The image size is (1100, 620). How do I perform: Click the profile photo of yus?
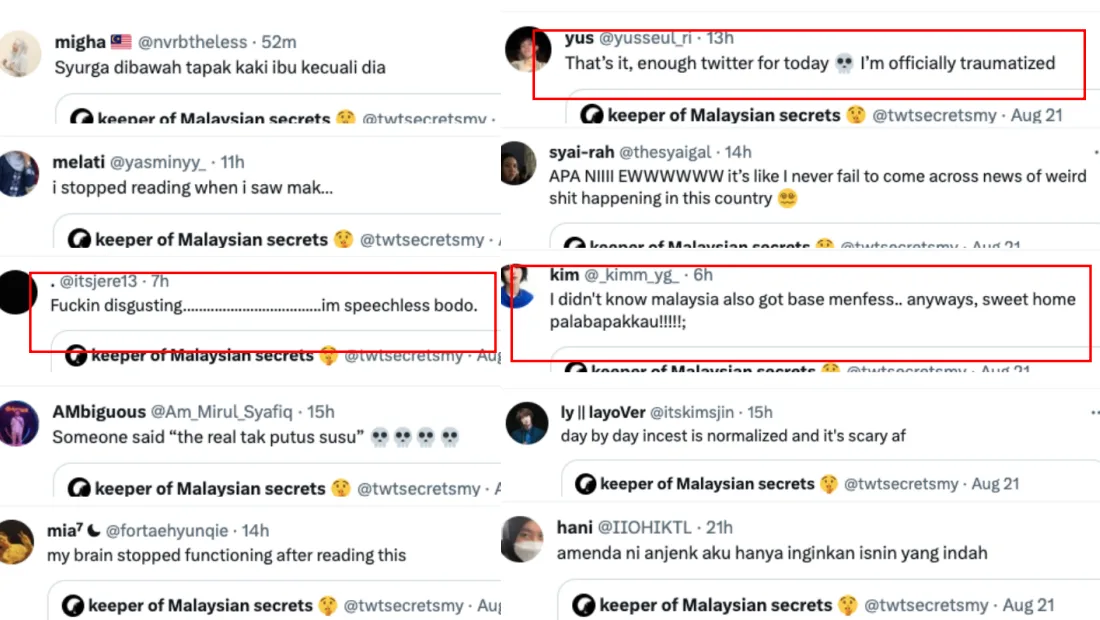point(524,50)
